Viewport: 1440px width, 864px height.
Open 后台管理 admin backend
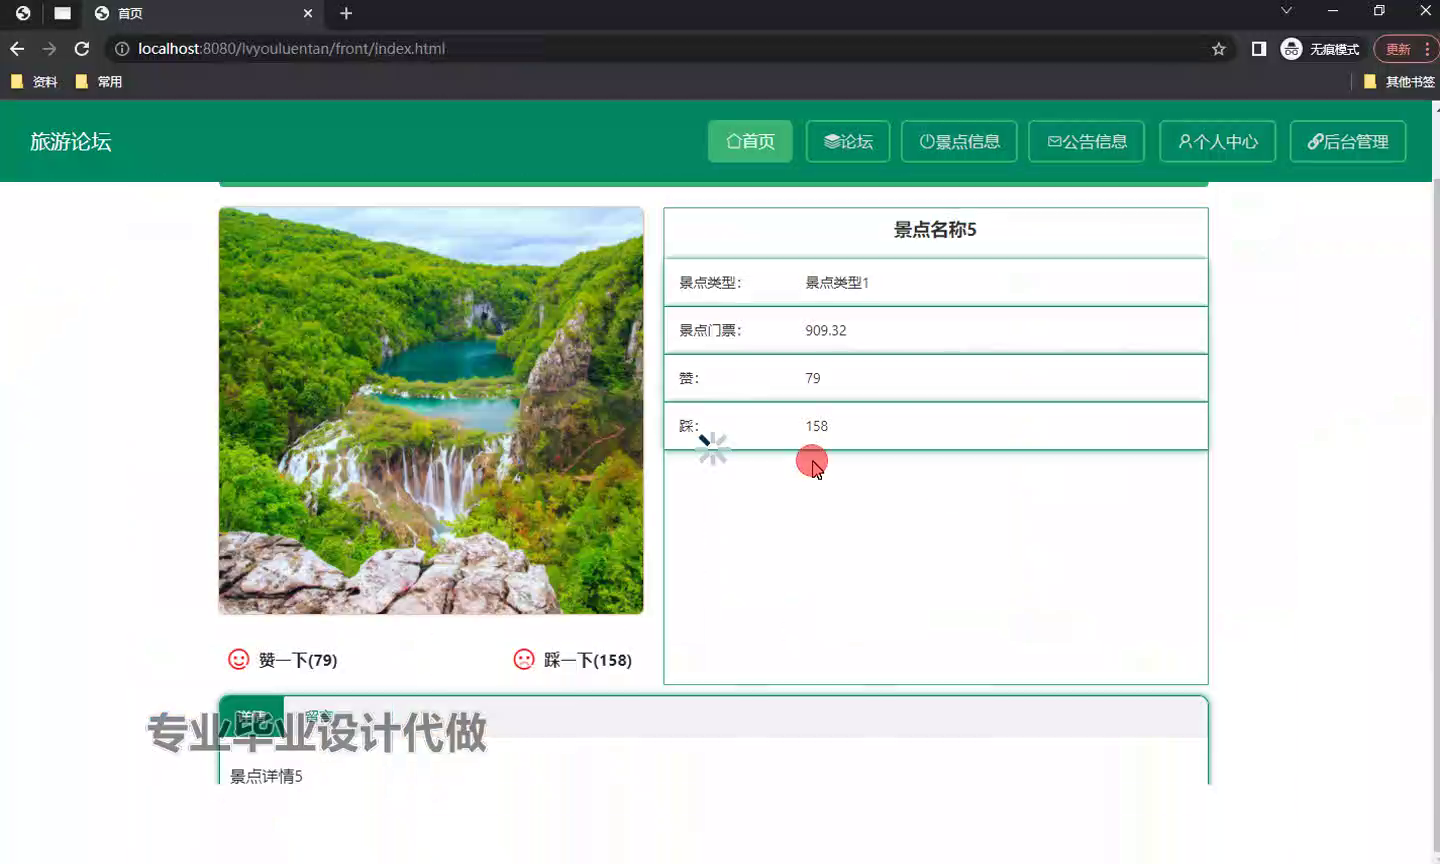(1348, 141)
